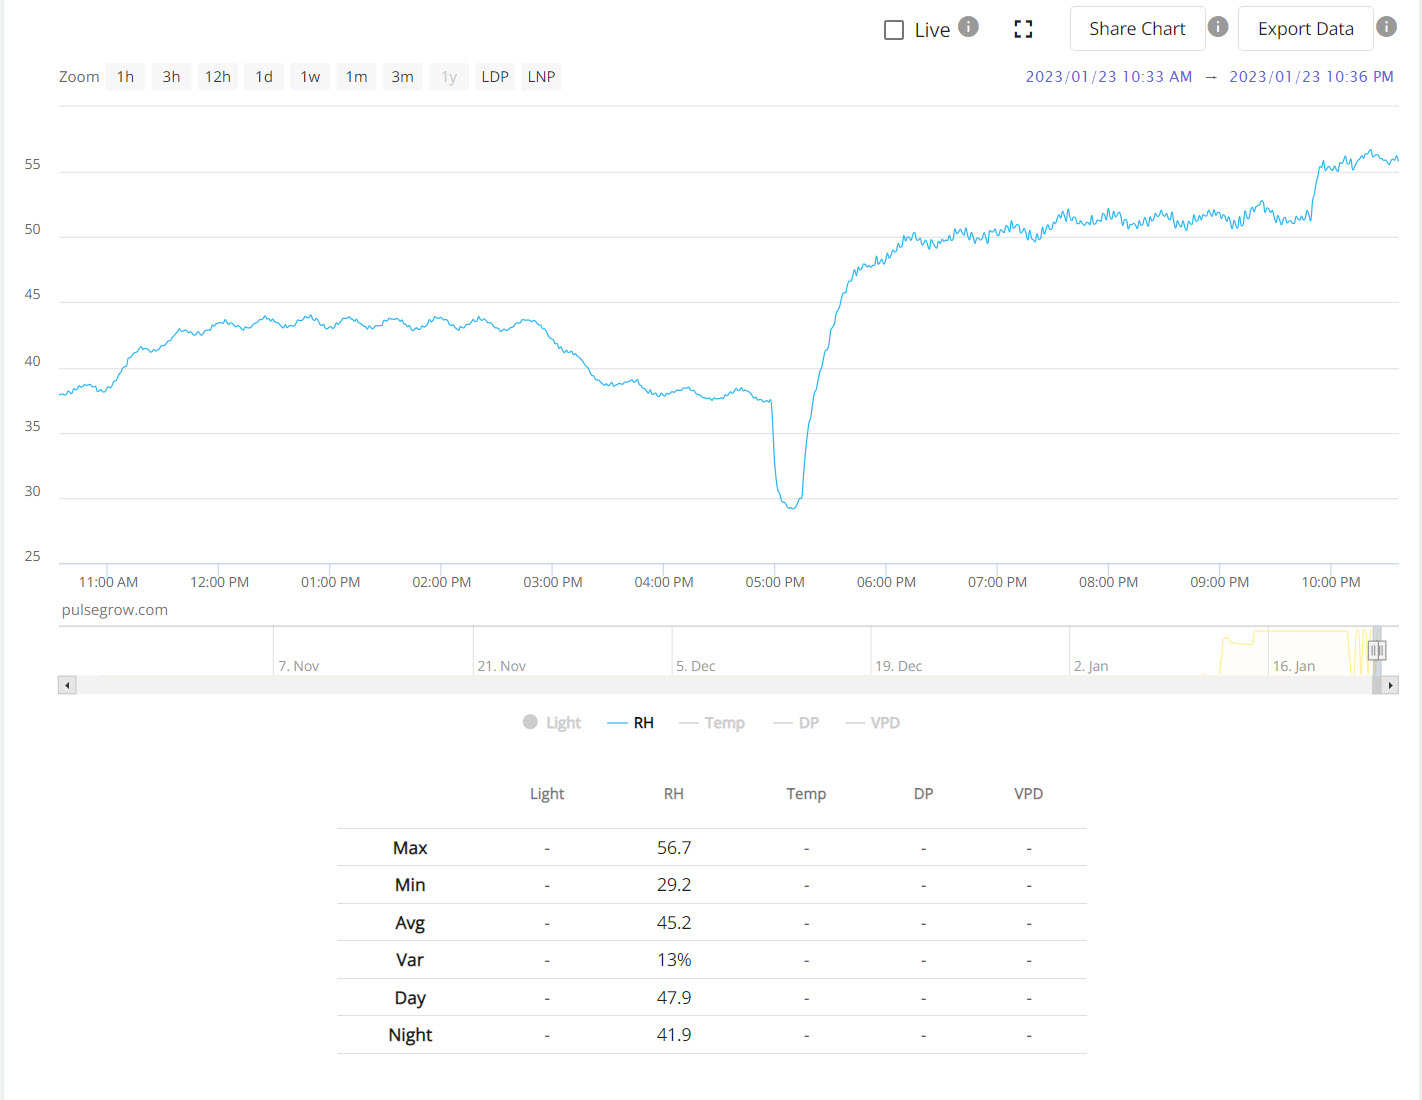Select the 12h zoom option
Viewport: 1422px width, 1100px height.
tap(217, 77)
